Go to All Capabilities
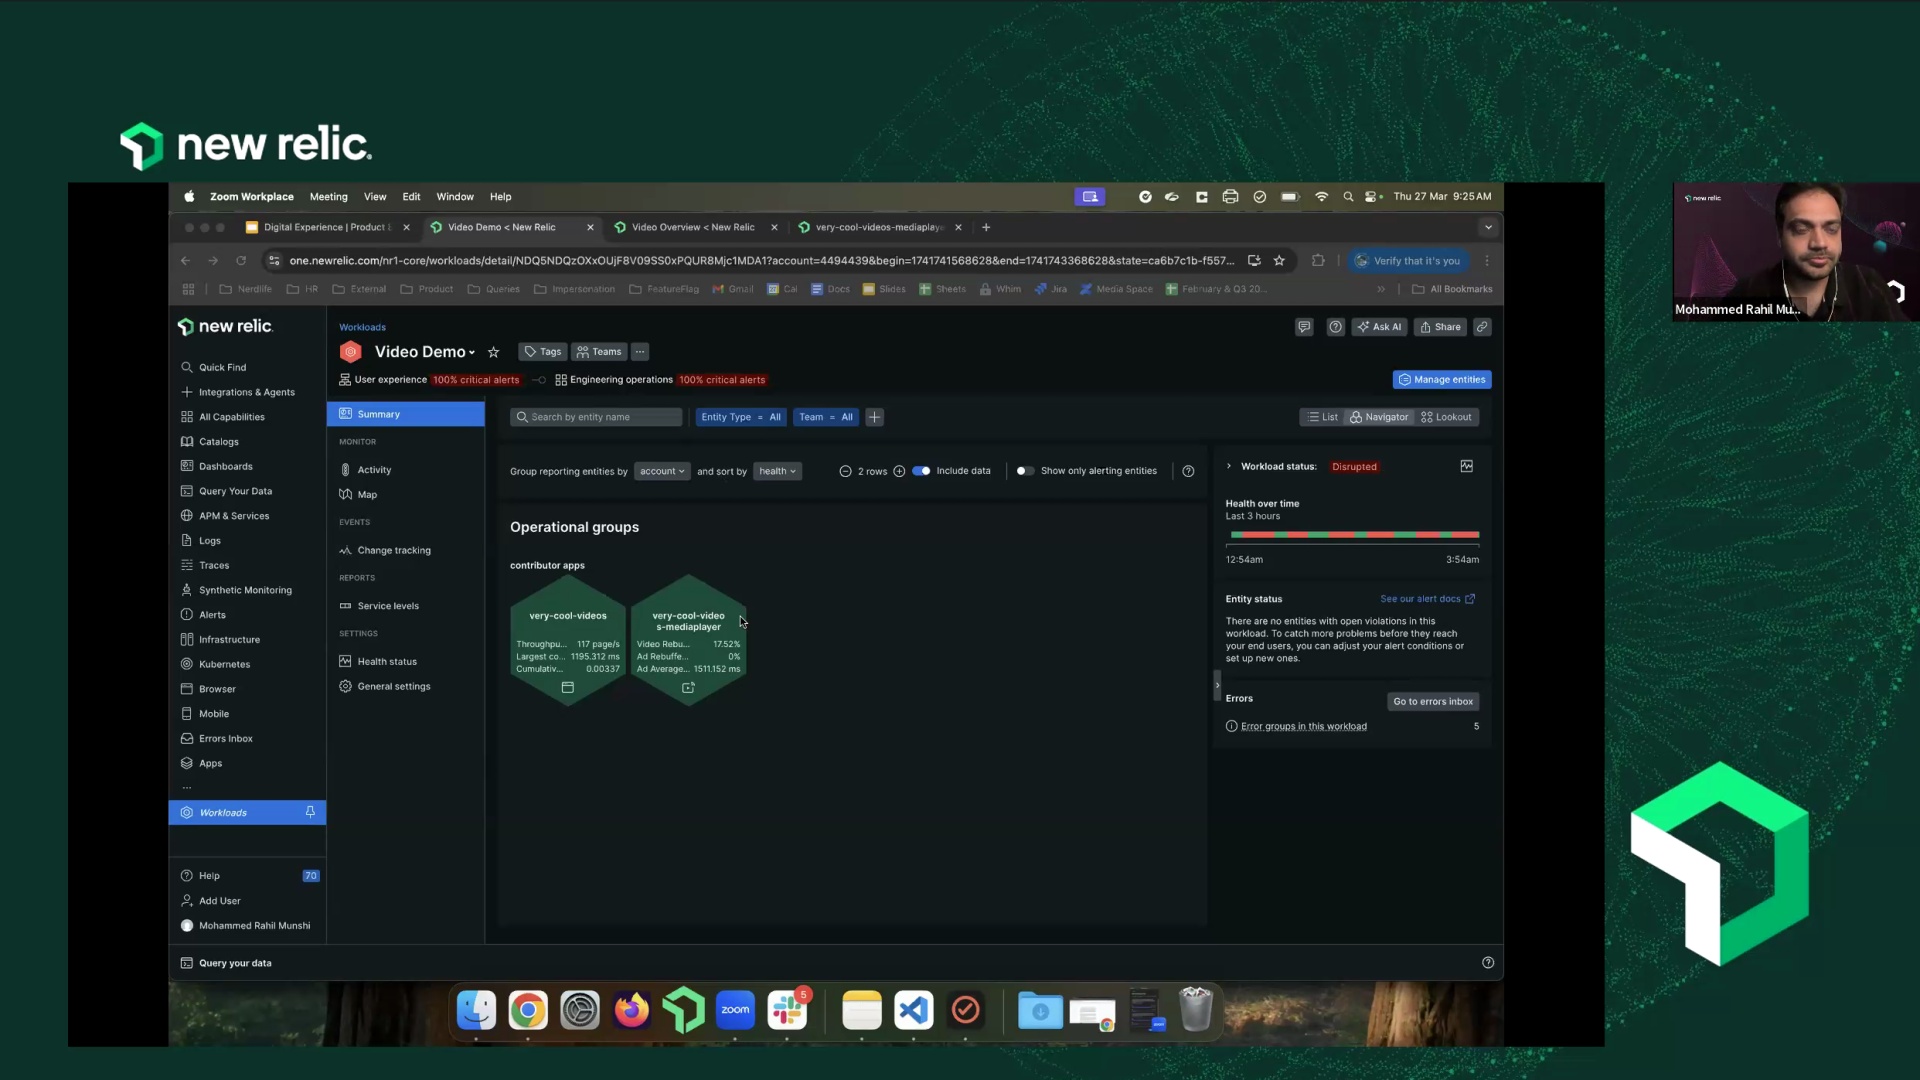 231,417
